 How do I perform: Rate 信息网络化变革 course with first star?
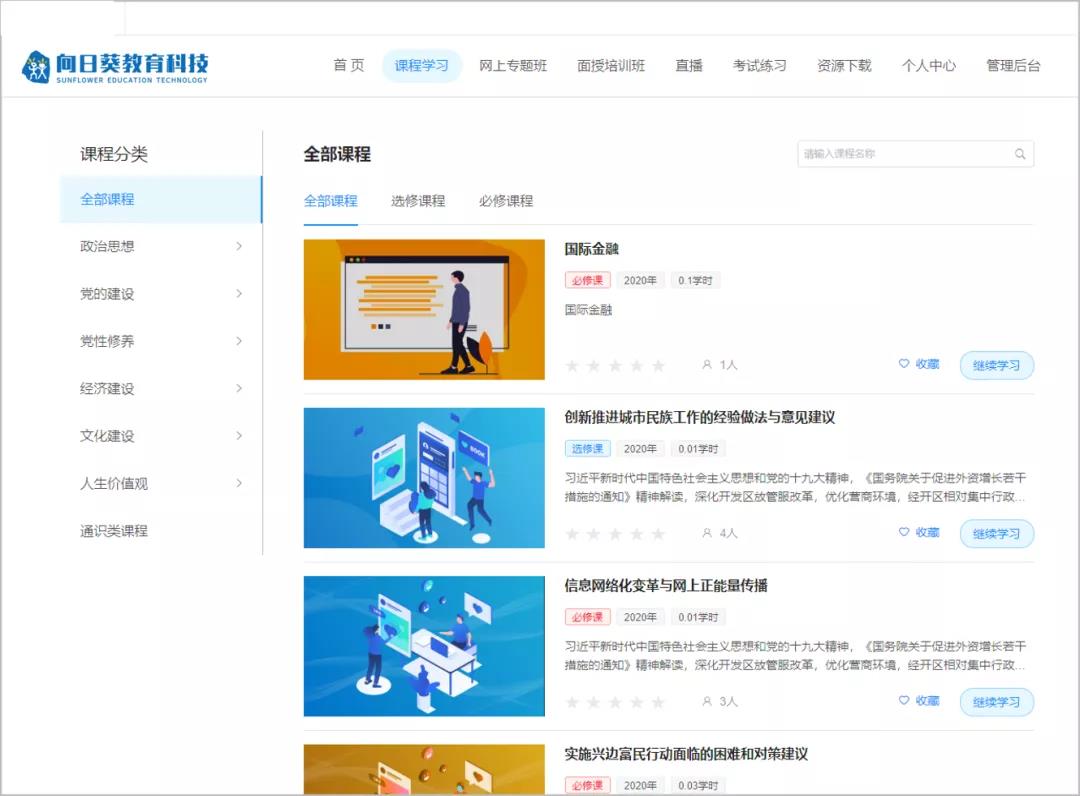(572, 702)
